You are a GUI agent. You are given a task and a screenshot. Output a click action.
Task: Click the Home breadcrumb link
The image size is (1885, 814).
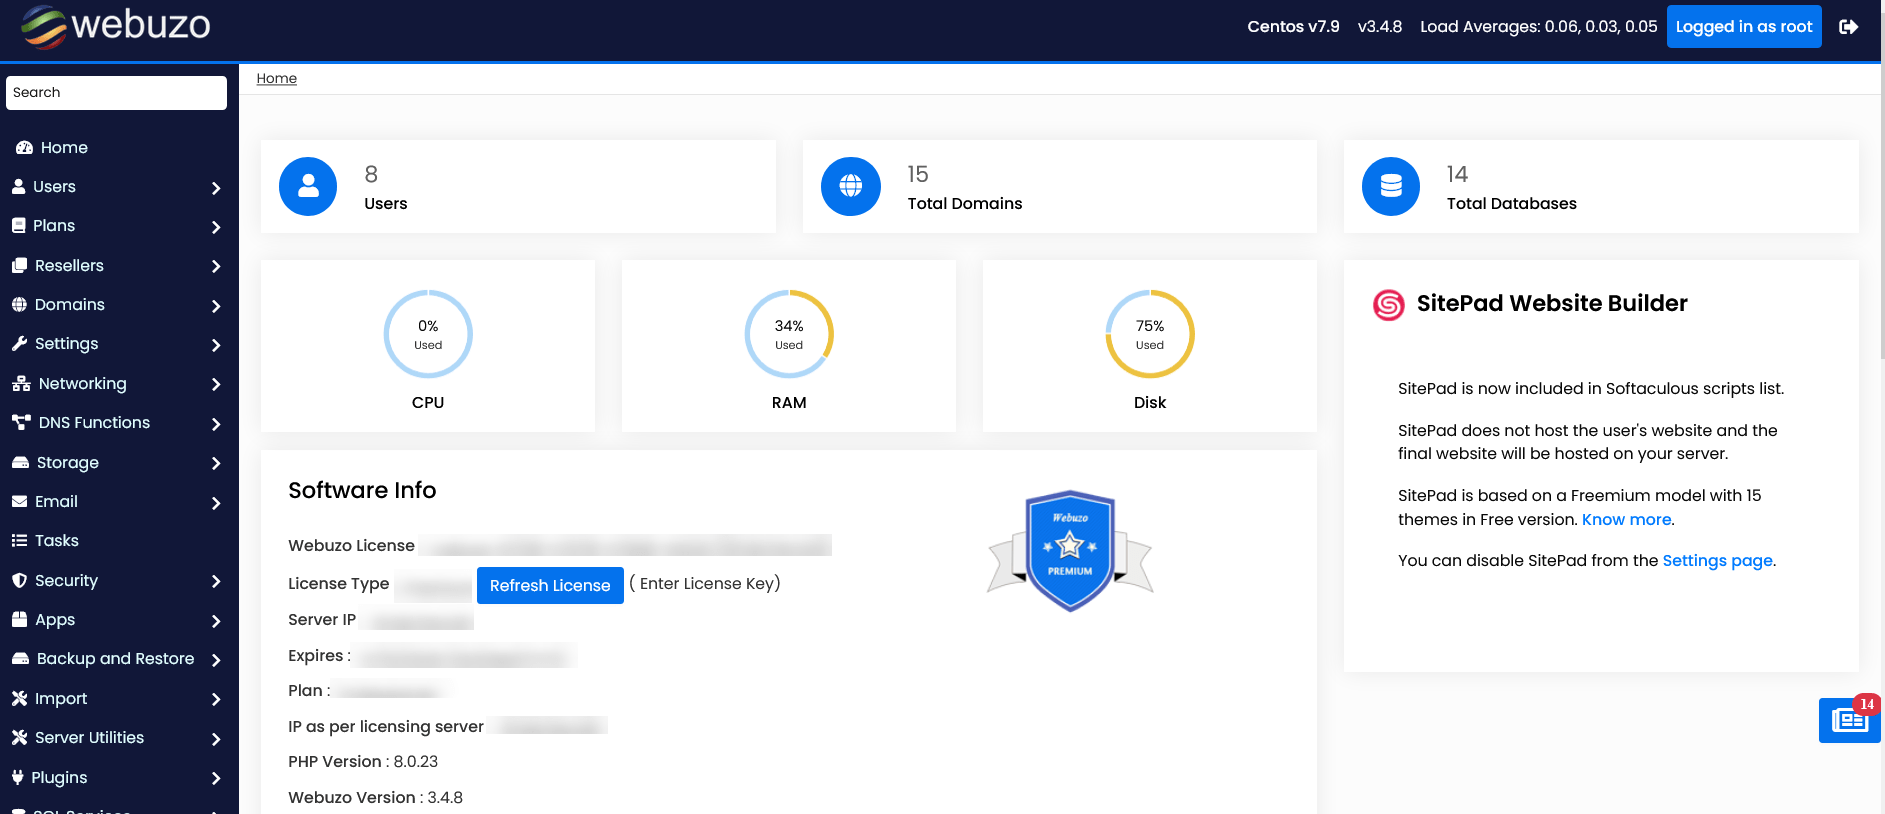pyautogui.click(x=276, y=79)
